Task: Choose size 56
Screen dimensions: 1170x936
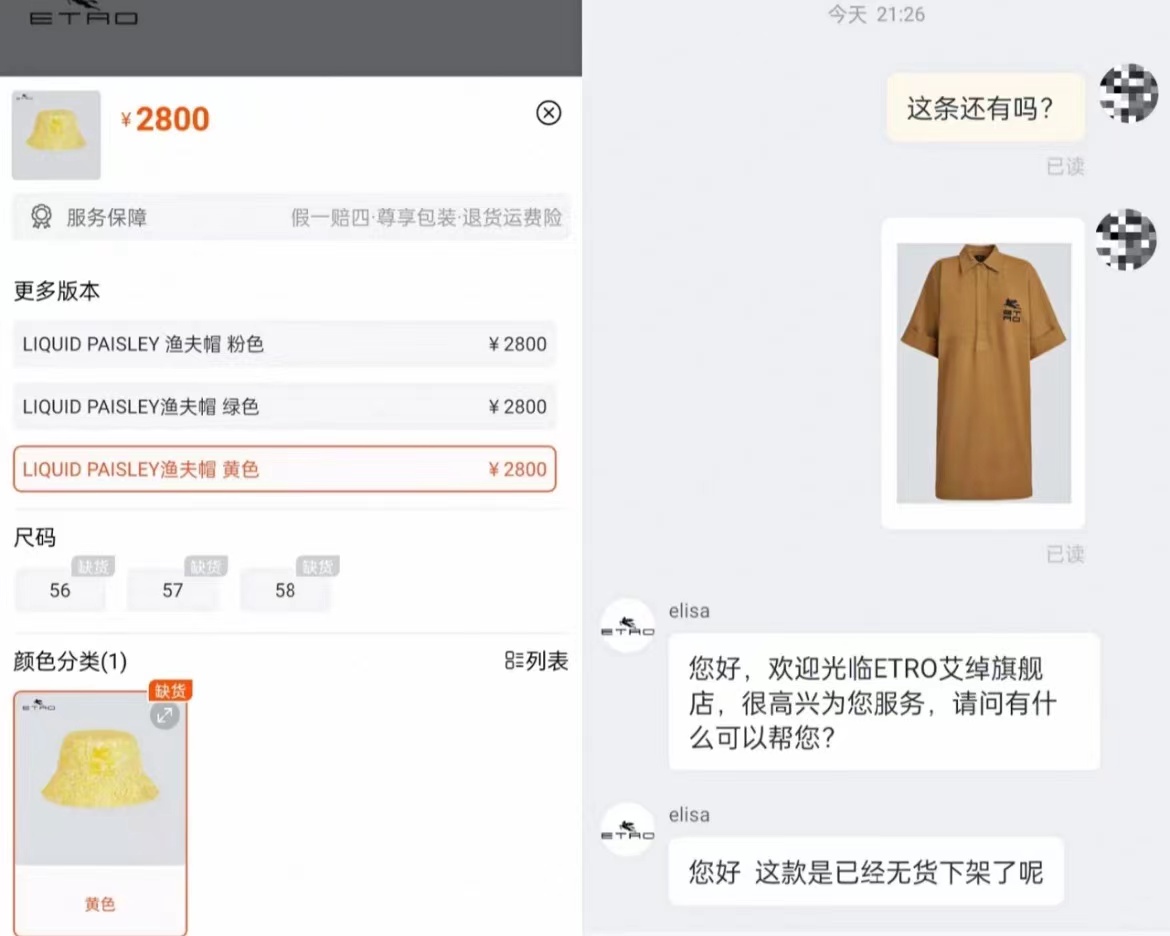Action: (x=60, y=590)
